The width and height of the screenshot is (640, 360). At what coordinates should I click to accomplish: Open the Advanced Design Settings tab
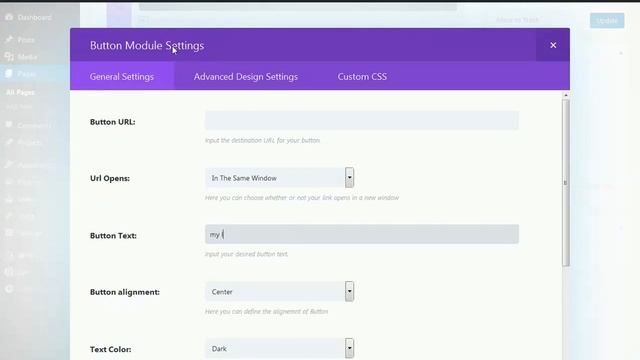(246, 76)
